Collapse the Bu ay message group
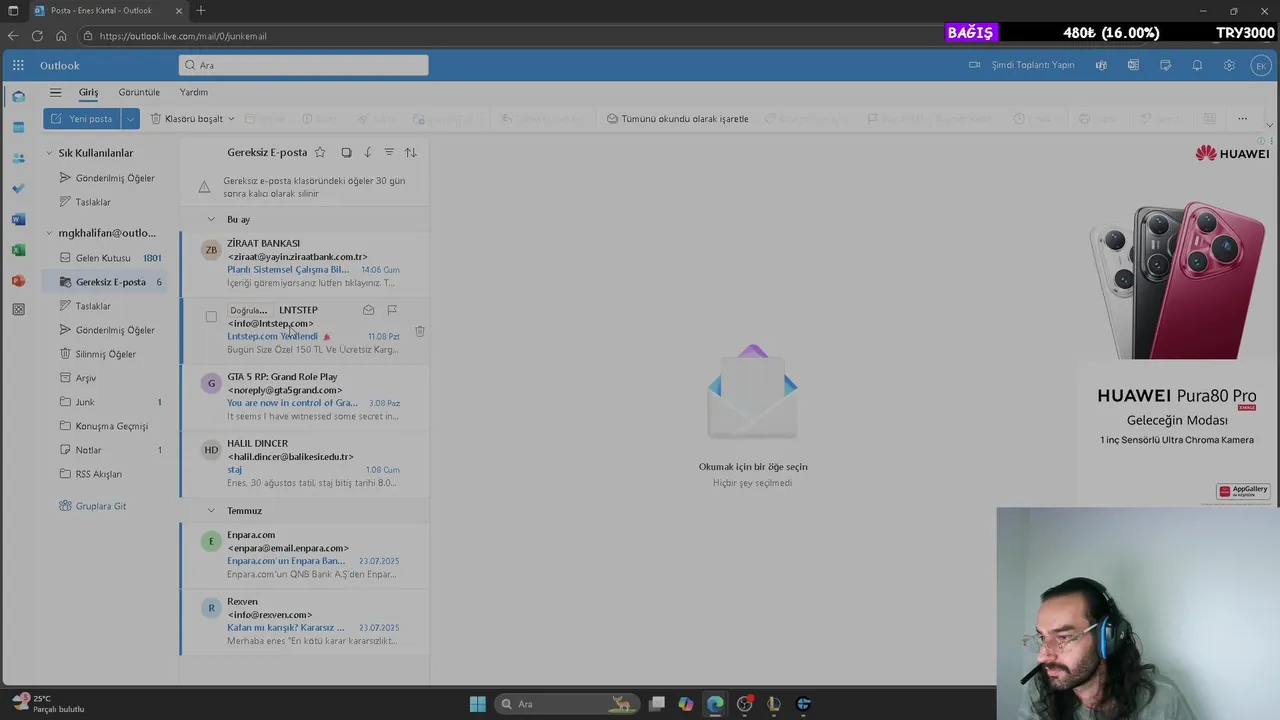Viewport: 1280px width, 720px height. (211, 219)
